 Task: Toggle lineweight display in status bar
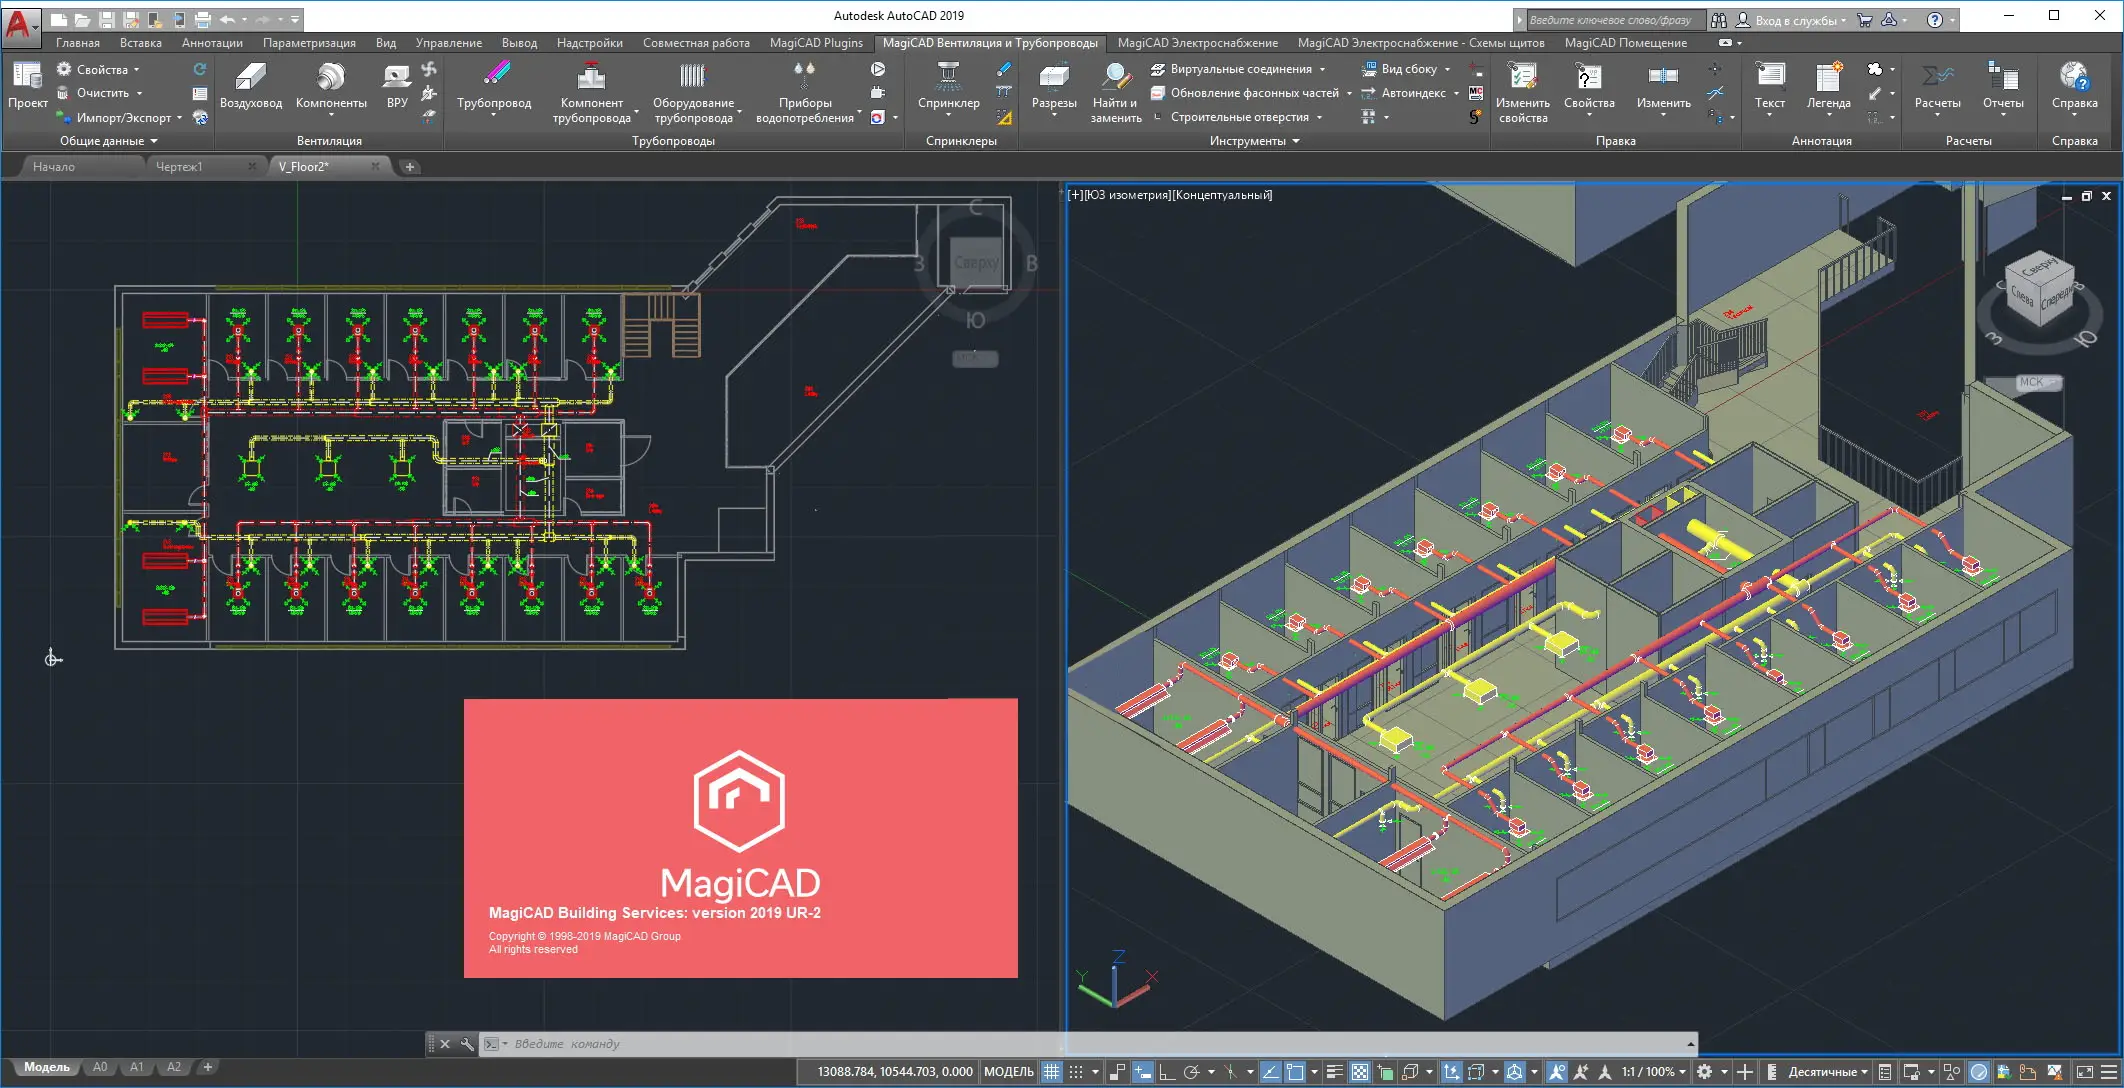pos(1334,1072)
